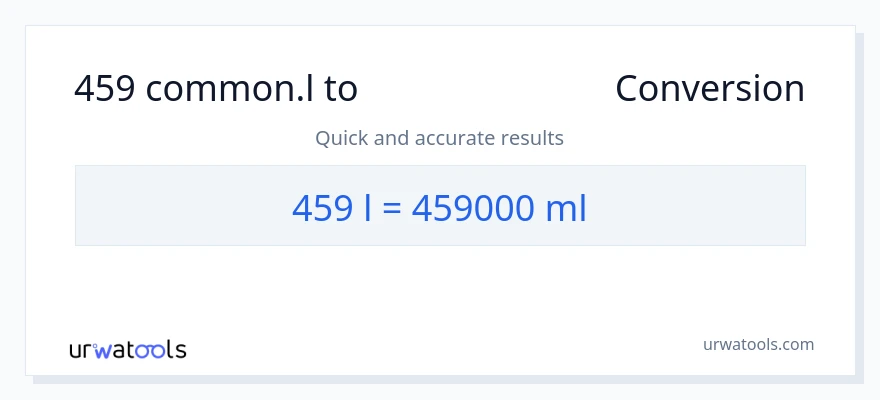Click the word "to" in the title
Screen dimensions: 880x400
click(341, 89)
